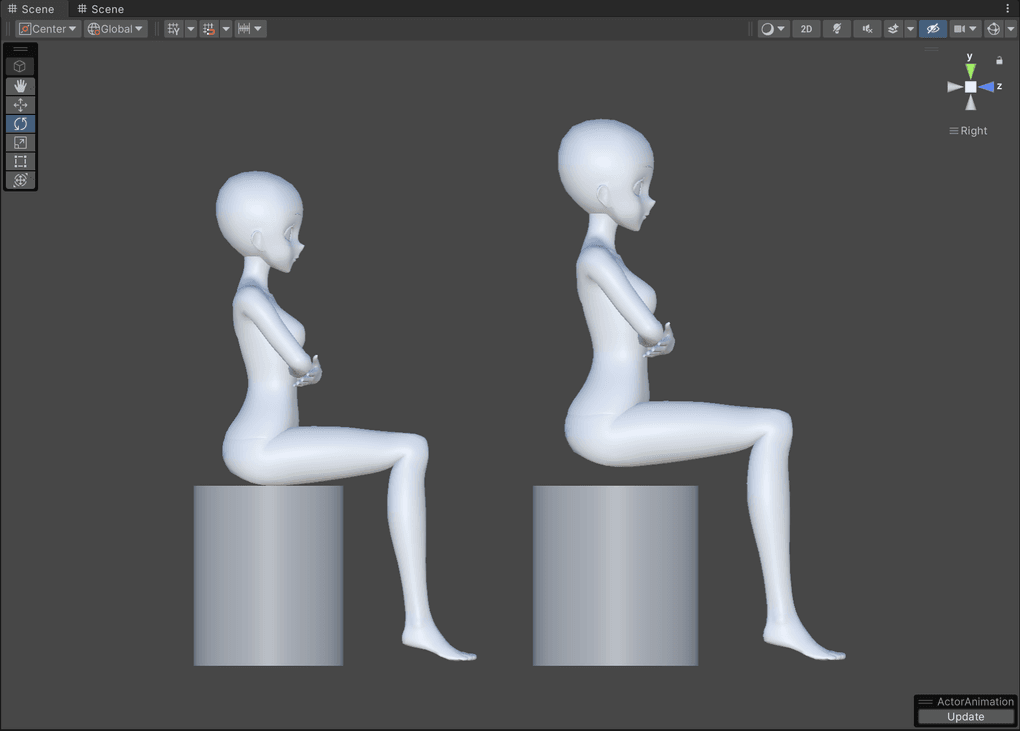Click the grid snapping magnet icon
1020x731 pixels.
tap(208, 29)
